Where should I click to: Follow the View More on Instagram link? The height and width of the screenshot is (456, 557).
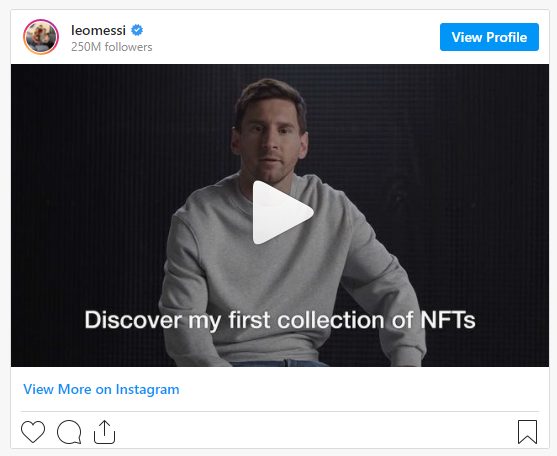(101, 389)
